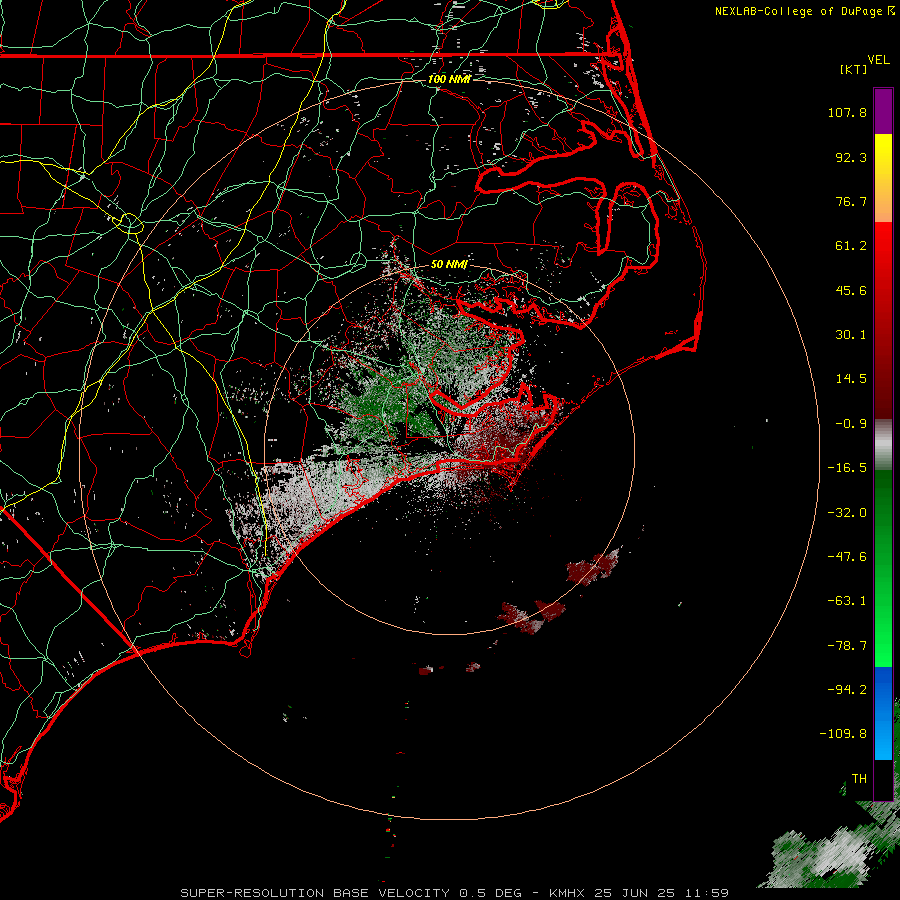Click the -32.0 velocity scale value
The image size is (900, 900).
click(847, 513)
